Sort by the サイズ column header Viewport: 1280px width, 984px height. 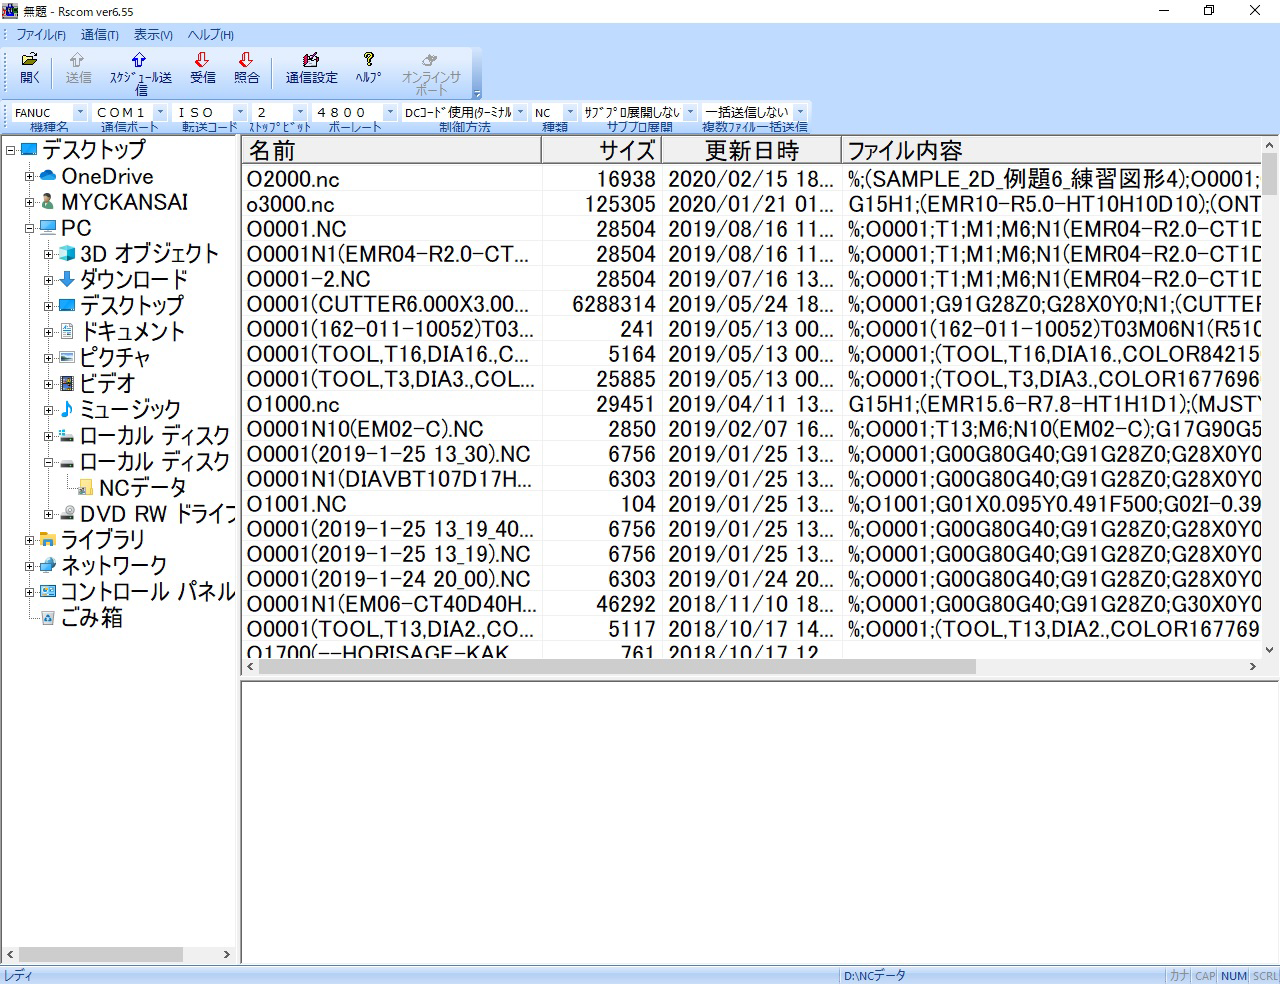tap(601, 150)
